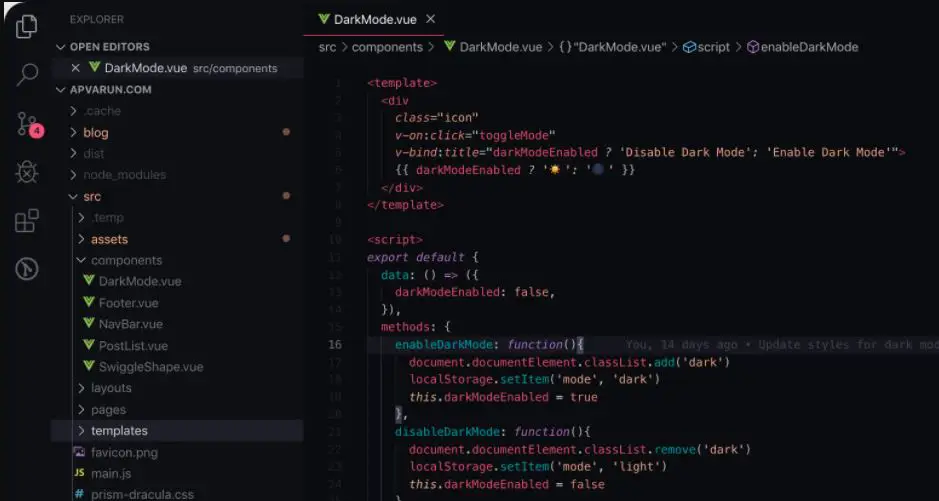Click the opening <script> tag line
The width and height of the screenshot is (939, 501).
click(x=395, y=240)
